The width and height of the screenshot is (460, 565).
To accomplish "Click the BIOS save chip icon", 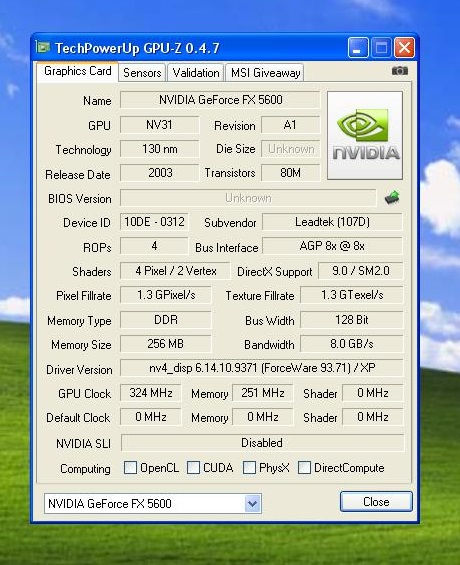I will 392,197.
